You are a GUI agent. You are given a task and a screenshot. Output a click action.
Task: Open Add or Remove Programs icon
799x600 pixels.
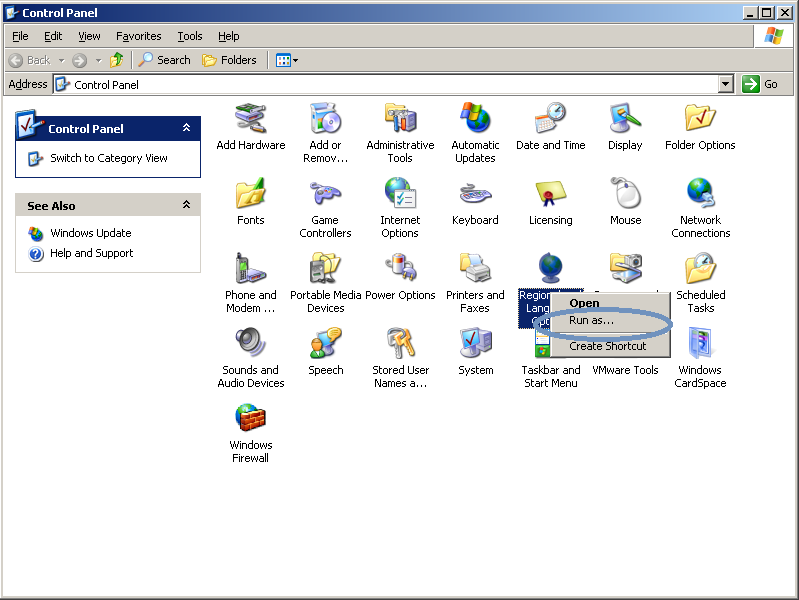pyautogui.click(x=325, y=118)
